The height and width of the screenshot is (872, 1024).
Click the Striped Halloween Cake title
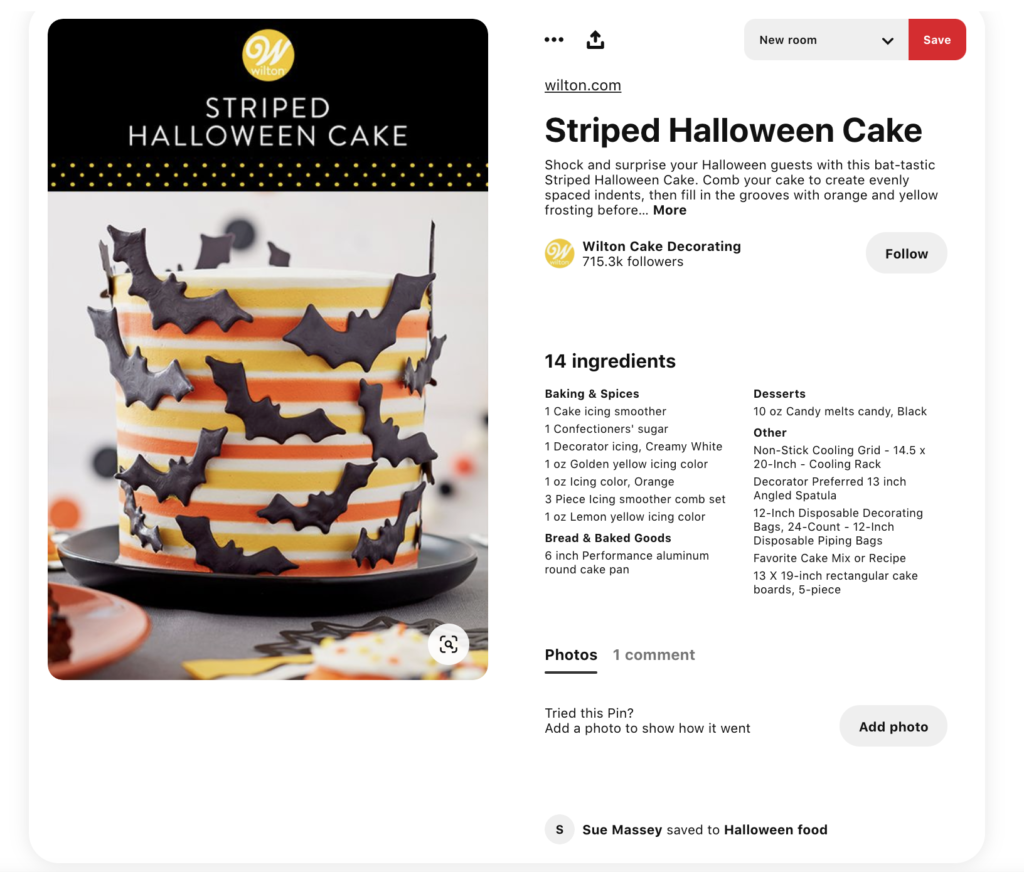733,130
